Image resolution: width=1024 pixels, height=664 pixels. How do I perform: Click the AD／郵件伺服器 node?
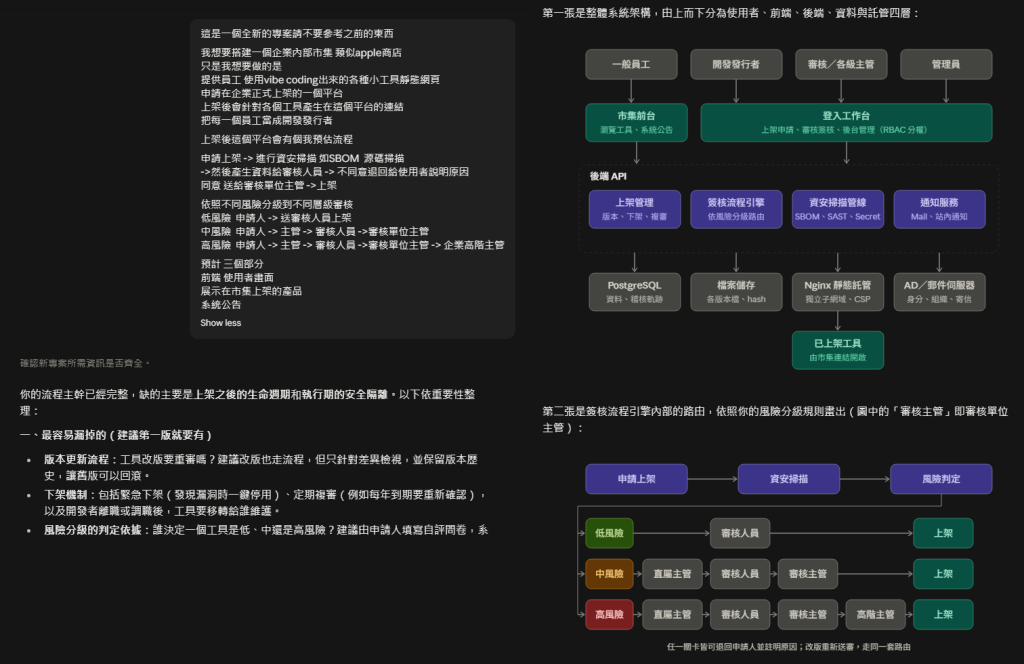tap(939, 292)
